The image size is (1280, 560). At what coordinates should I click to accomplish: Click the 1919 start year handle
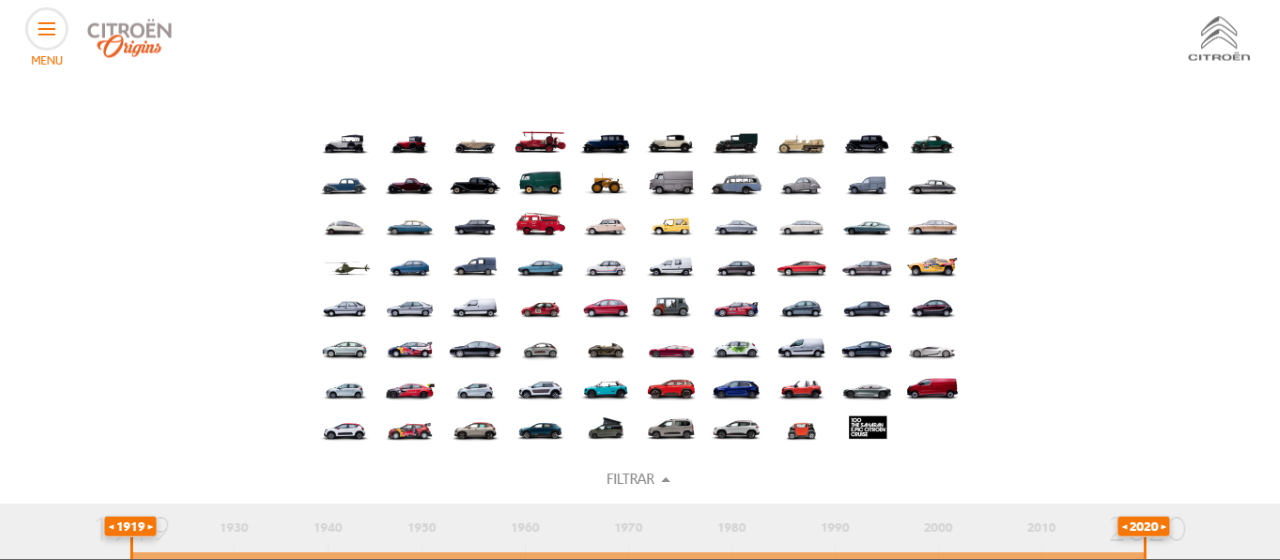(x=131, y=526)
